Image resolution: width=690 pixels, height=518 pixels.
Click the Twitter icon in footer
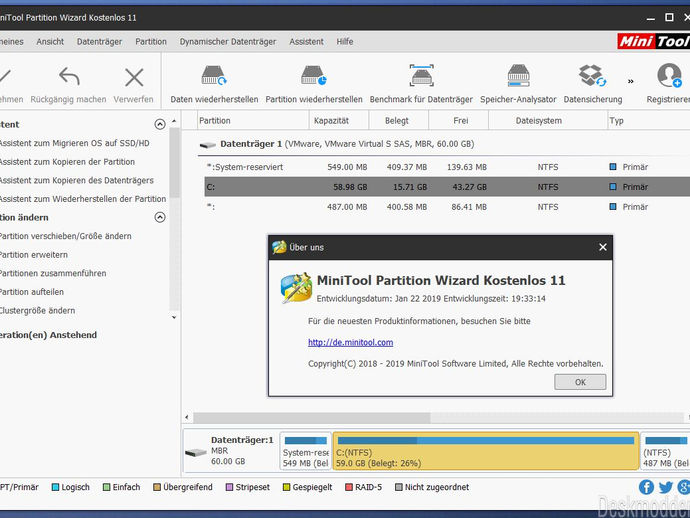tap(665, 487)
